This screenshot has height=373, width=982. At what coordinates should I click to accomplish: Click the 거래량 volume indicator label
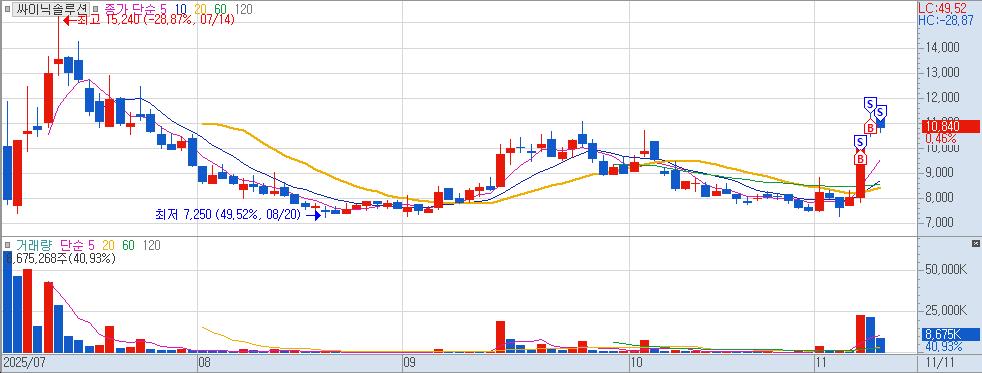pos(34,245)
